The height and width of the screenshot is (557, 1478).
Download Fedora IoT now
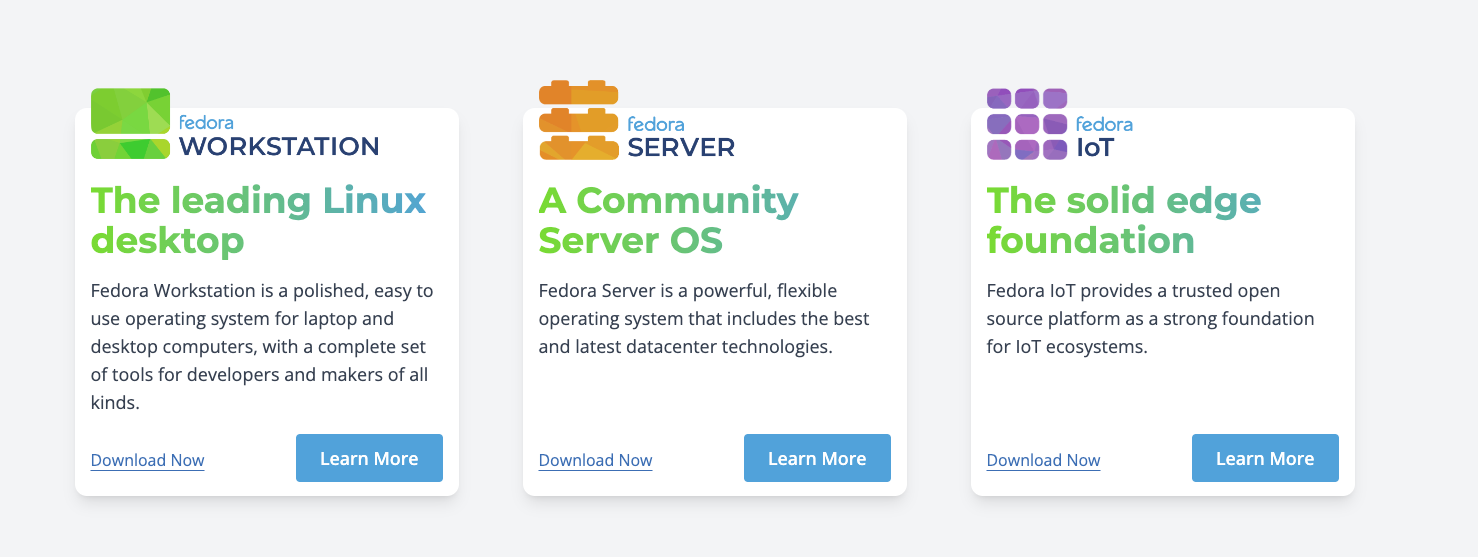[x=1044, y=460]
